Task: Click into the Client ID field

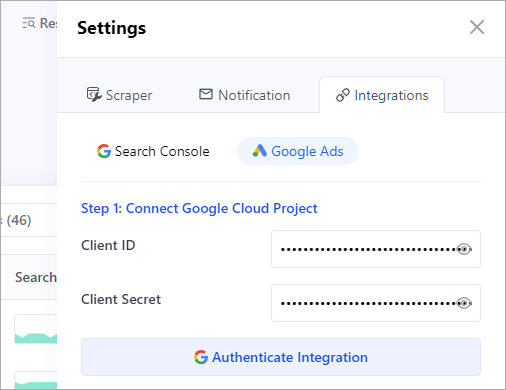Action: pyautogui.click(x=376, y=249)
